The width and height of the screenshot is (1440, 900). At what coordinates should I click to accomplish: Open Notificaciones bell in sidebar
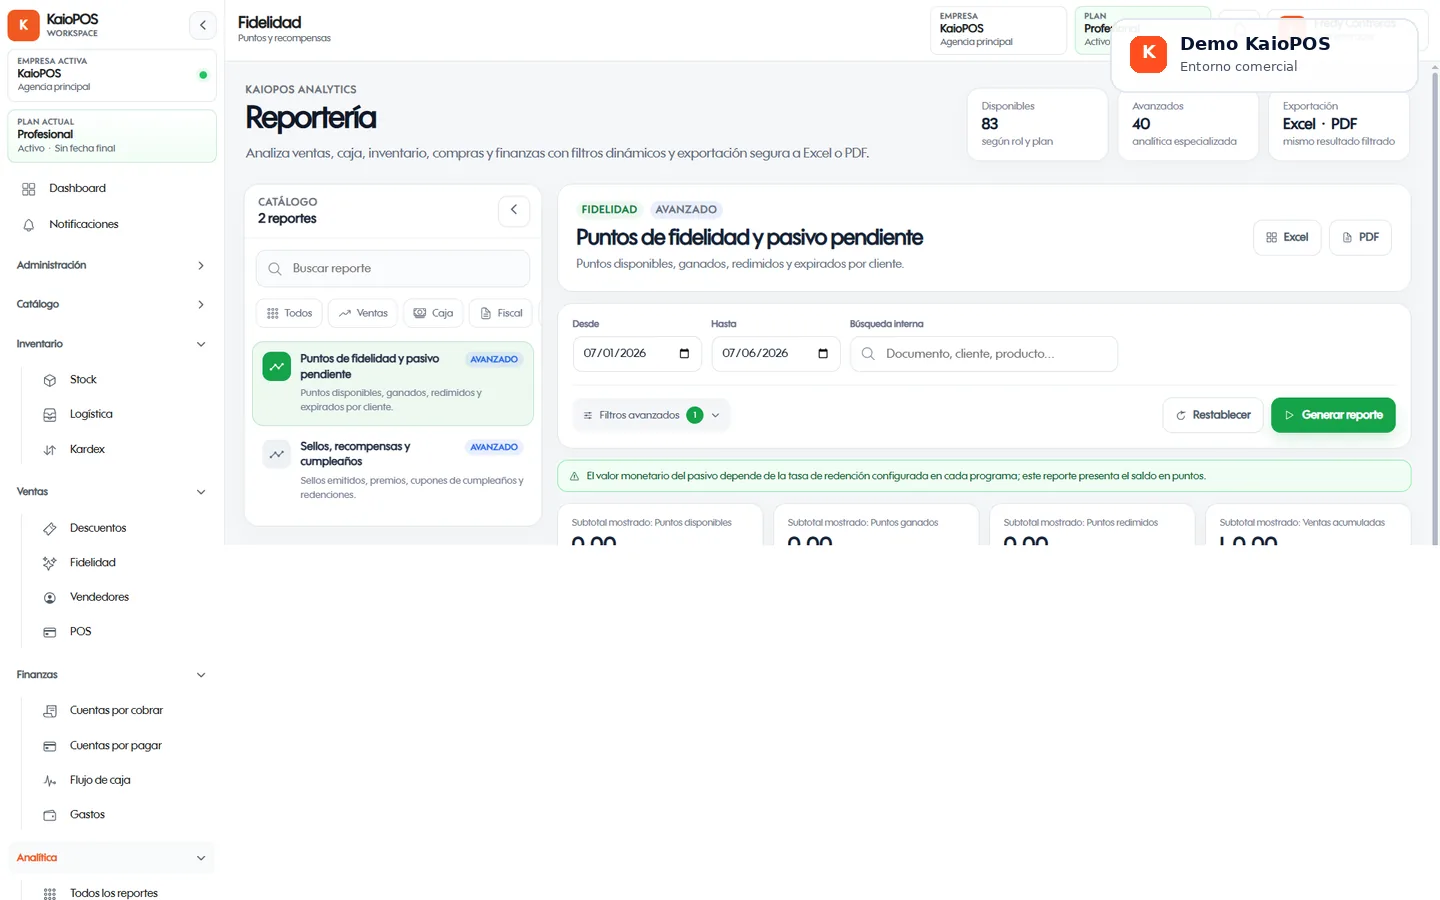[111, 224]
